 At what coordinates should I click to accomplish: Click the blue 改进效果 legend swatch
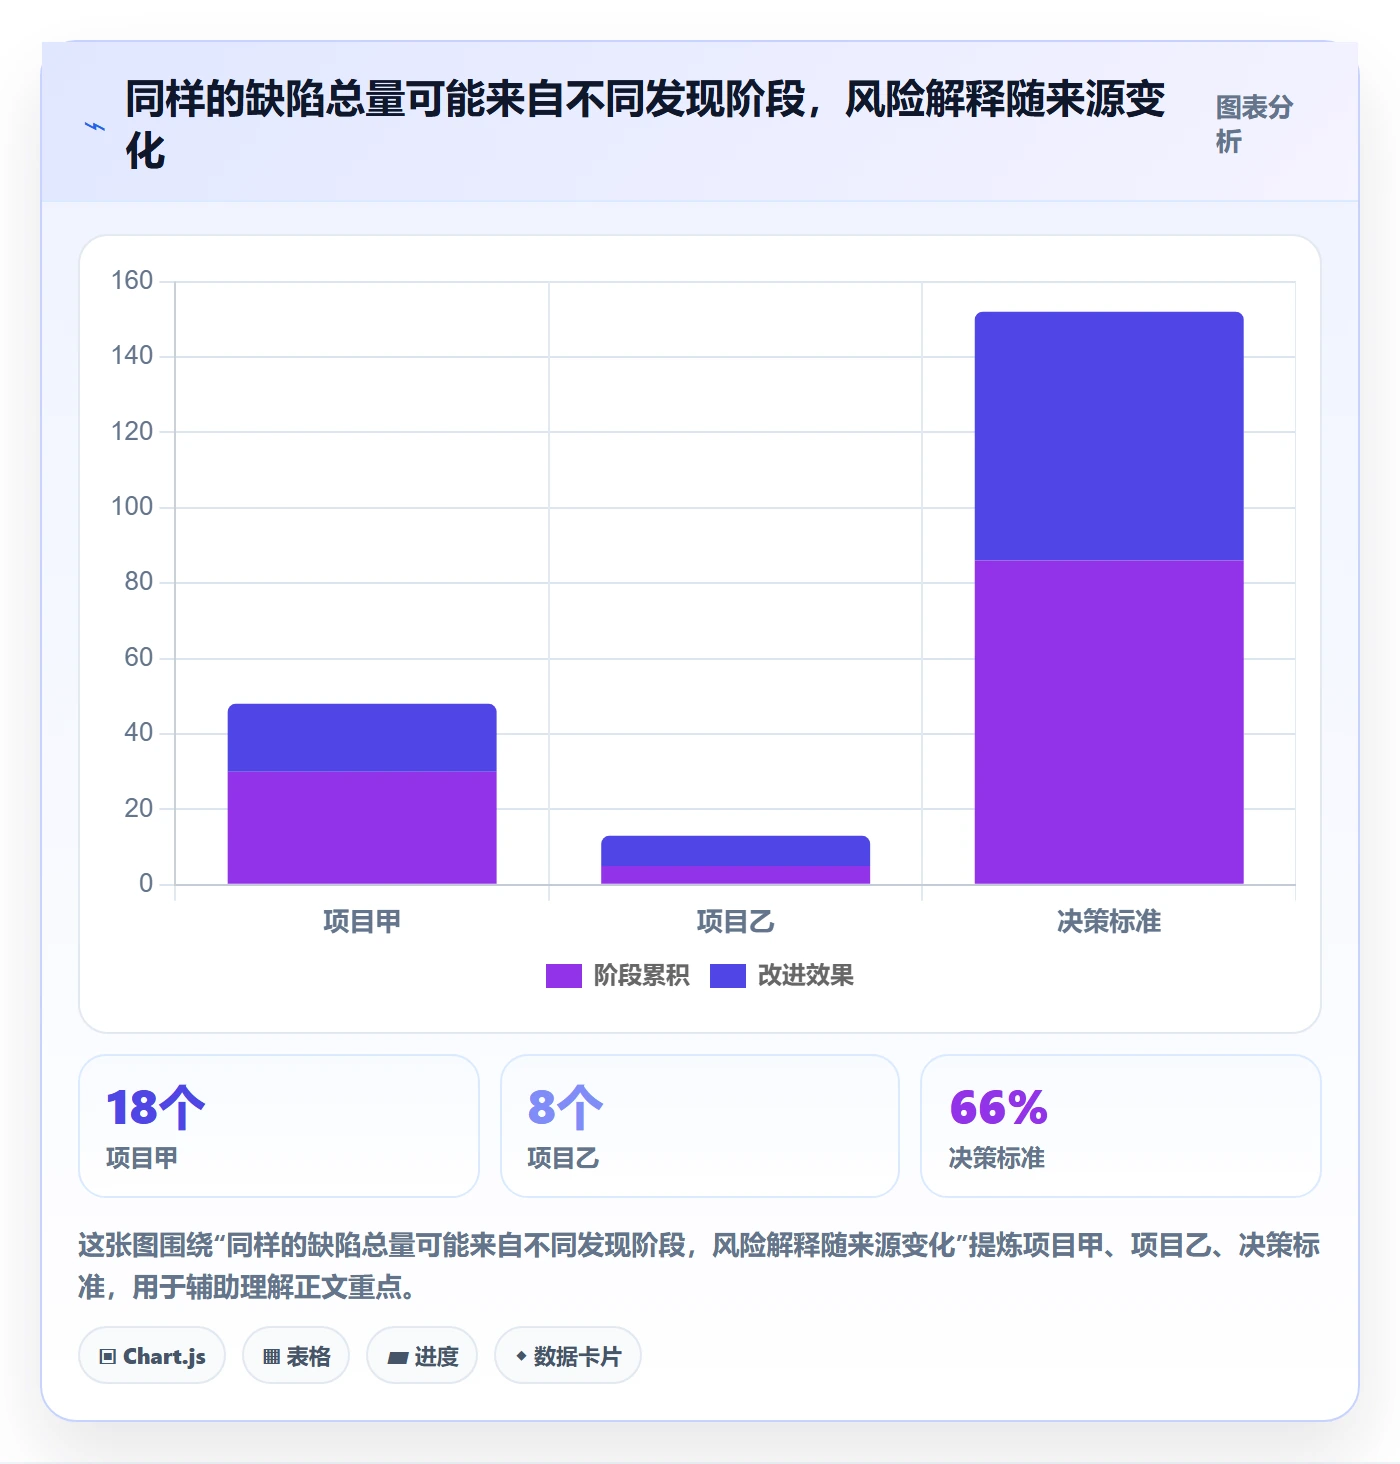pyautogui.click(x=728, y=976)
